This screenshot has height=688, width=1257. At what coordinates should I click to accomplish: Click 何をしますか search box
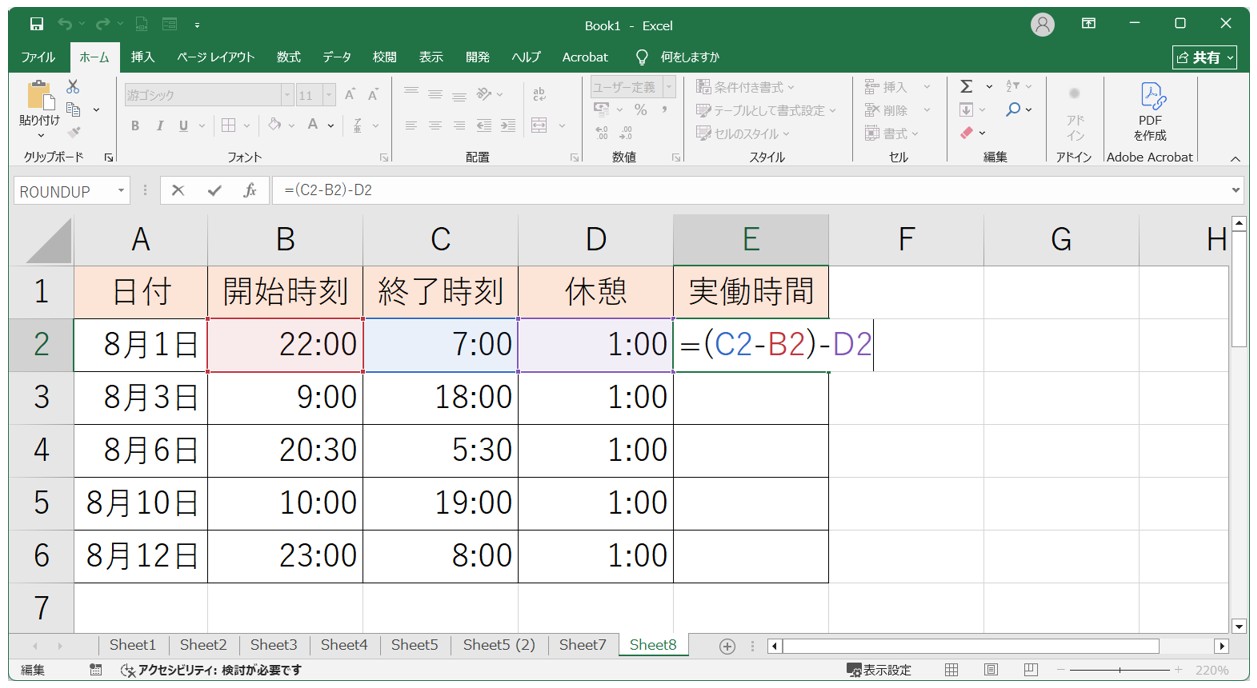[x=690, y=57]
